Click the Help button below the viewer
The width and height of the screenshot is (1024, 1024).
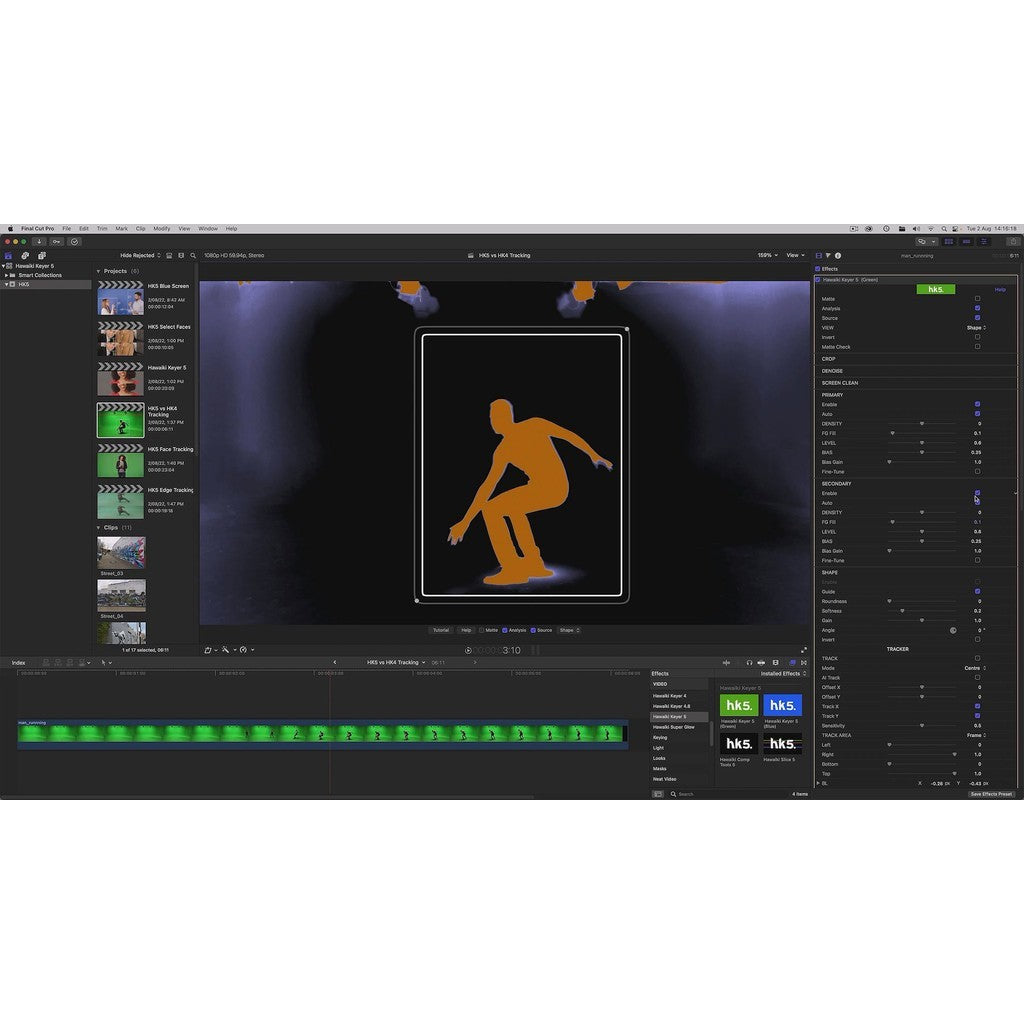tap(466, 630)
